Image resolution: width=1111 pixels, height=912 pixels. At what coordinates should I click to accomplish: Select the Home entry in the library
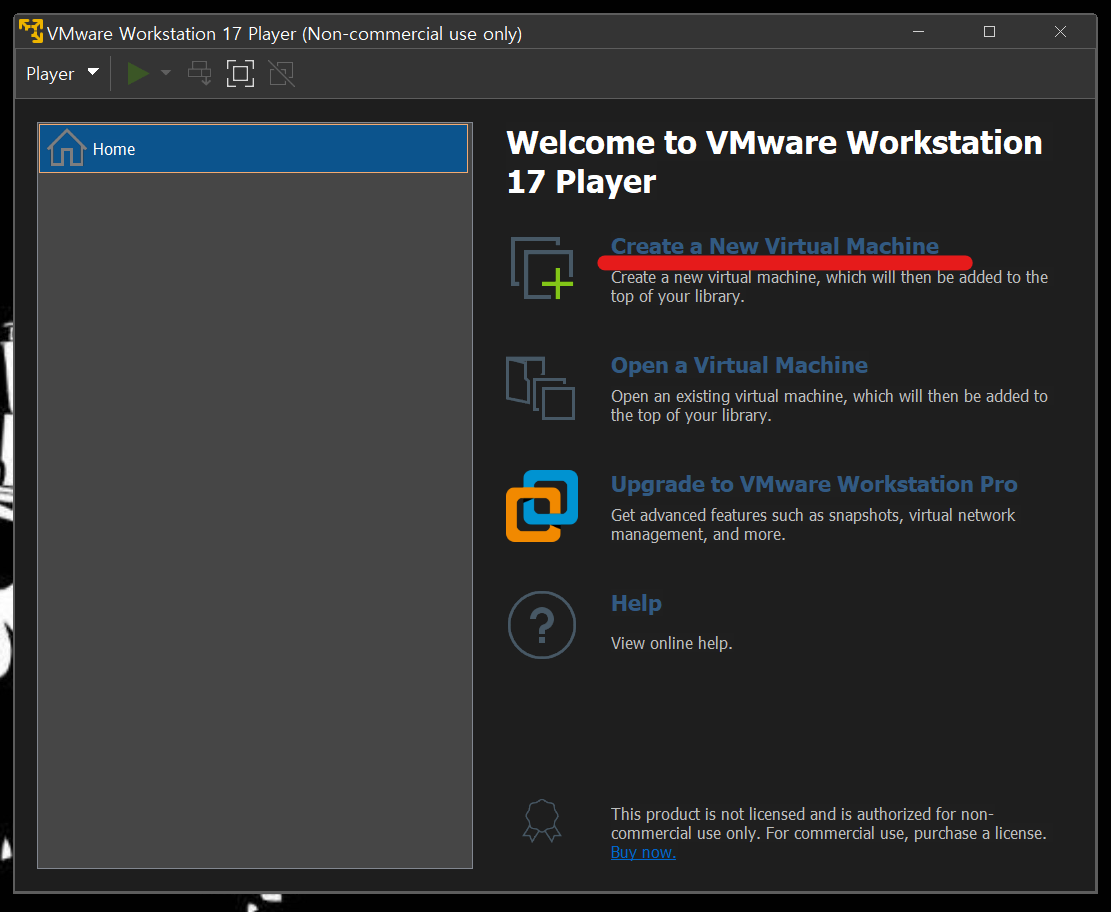tap(253, 149)
